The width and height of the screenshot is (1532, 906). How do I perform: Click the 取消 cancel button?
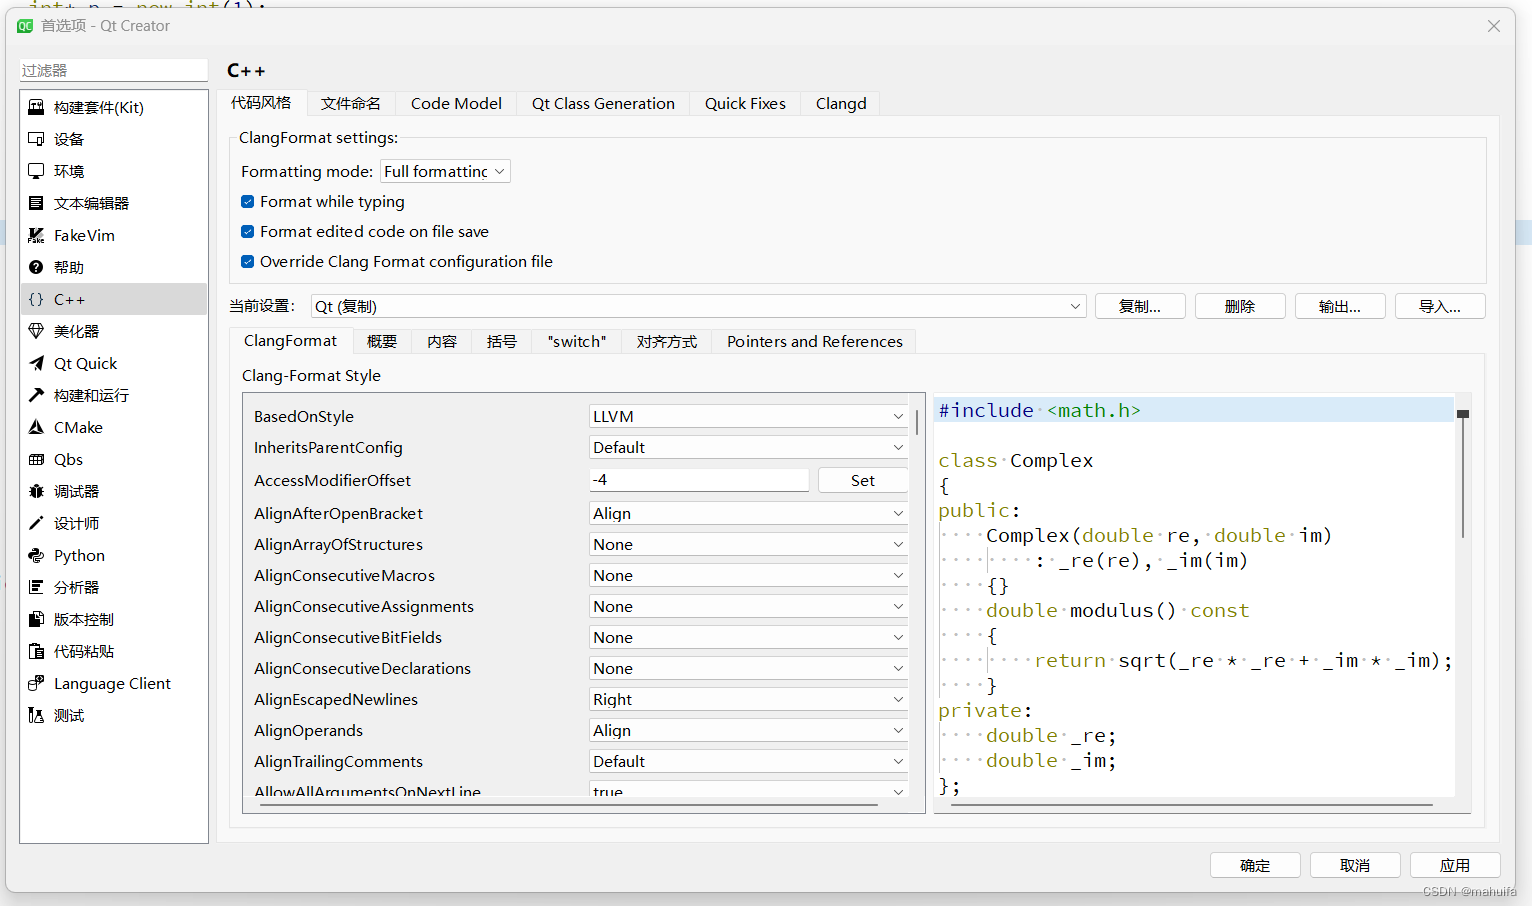[1355, 865]
